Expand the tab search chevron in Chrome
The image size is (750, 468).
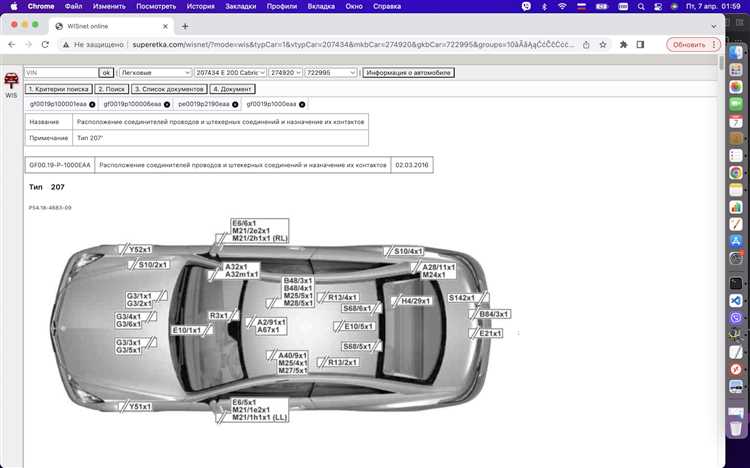click(x=714, y=26)
